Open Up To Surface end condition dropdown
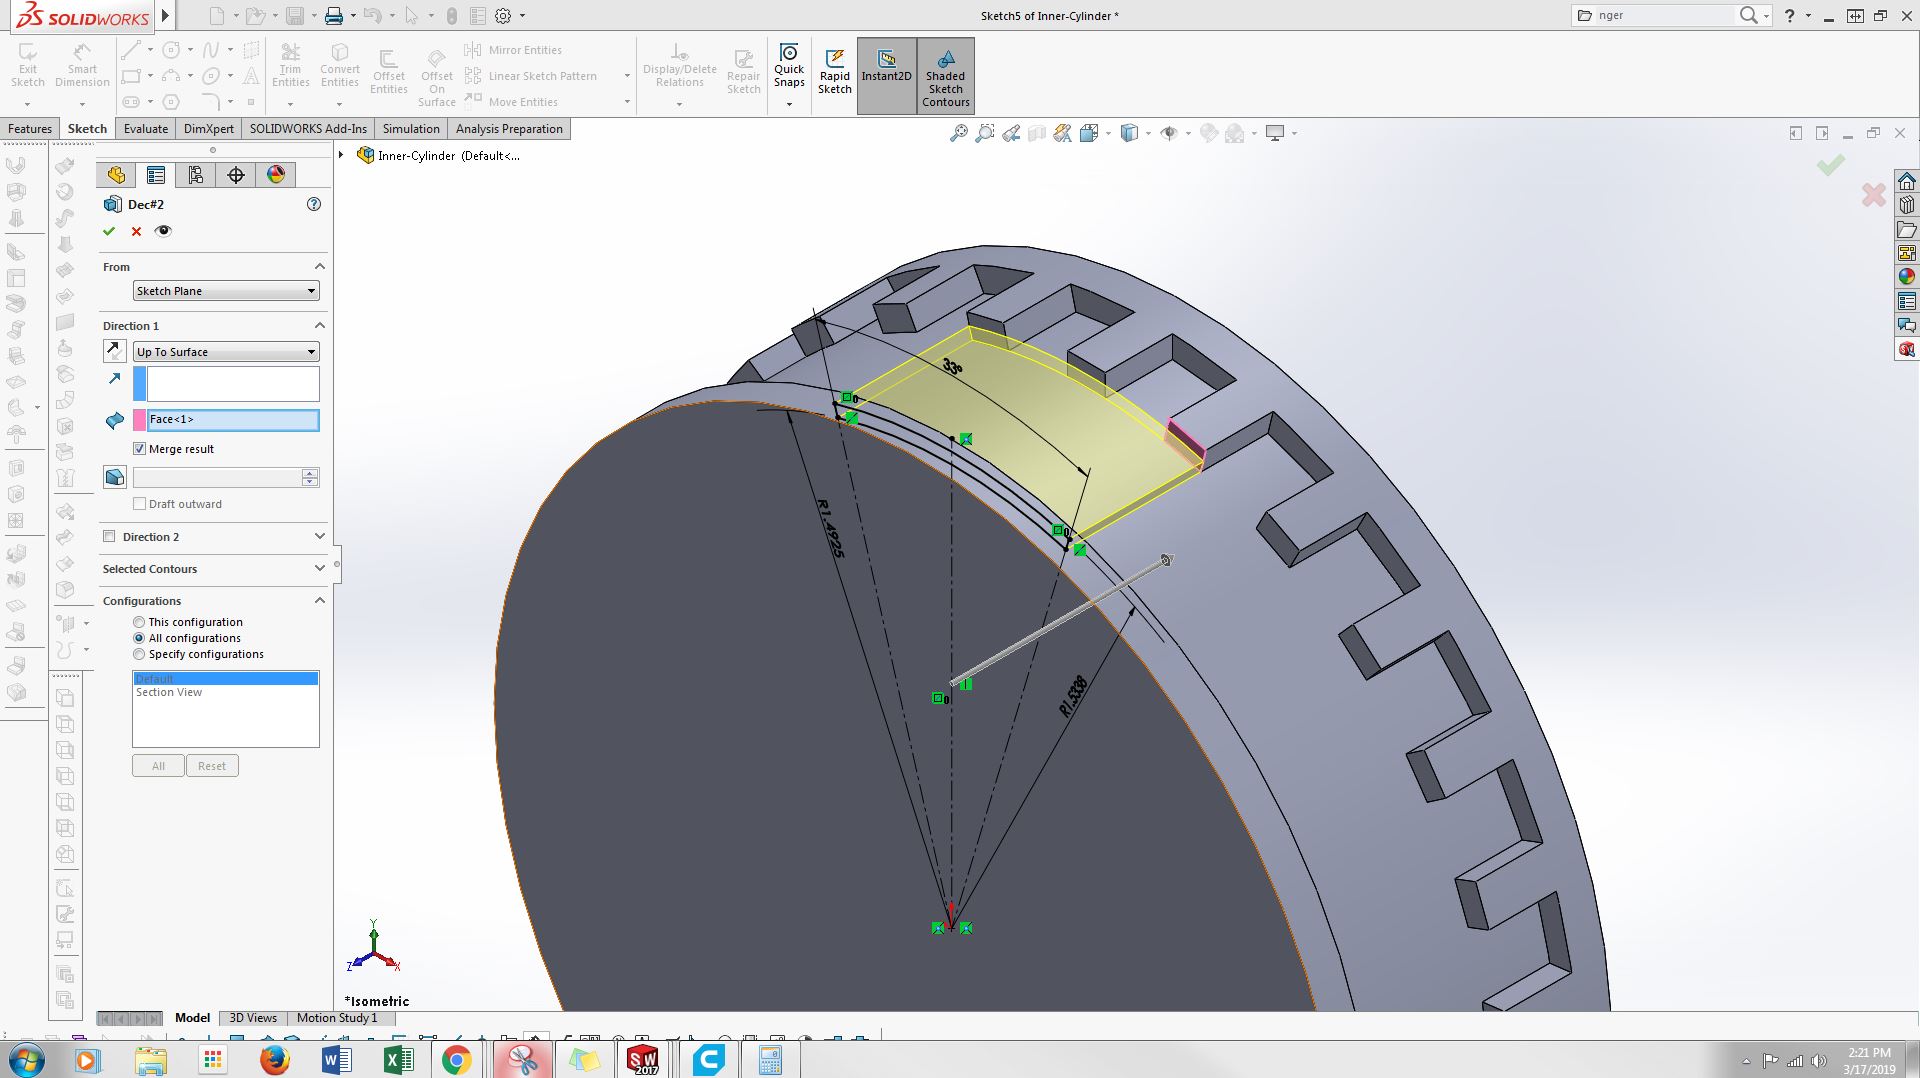Image resolution: width=1920 pixels, height=1078 pixels. point(226,352)
